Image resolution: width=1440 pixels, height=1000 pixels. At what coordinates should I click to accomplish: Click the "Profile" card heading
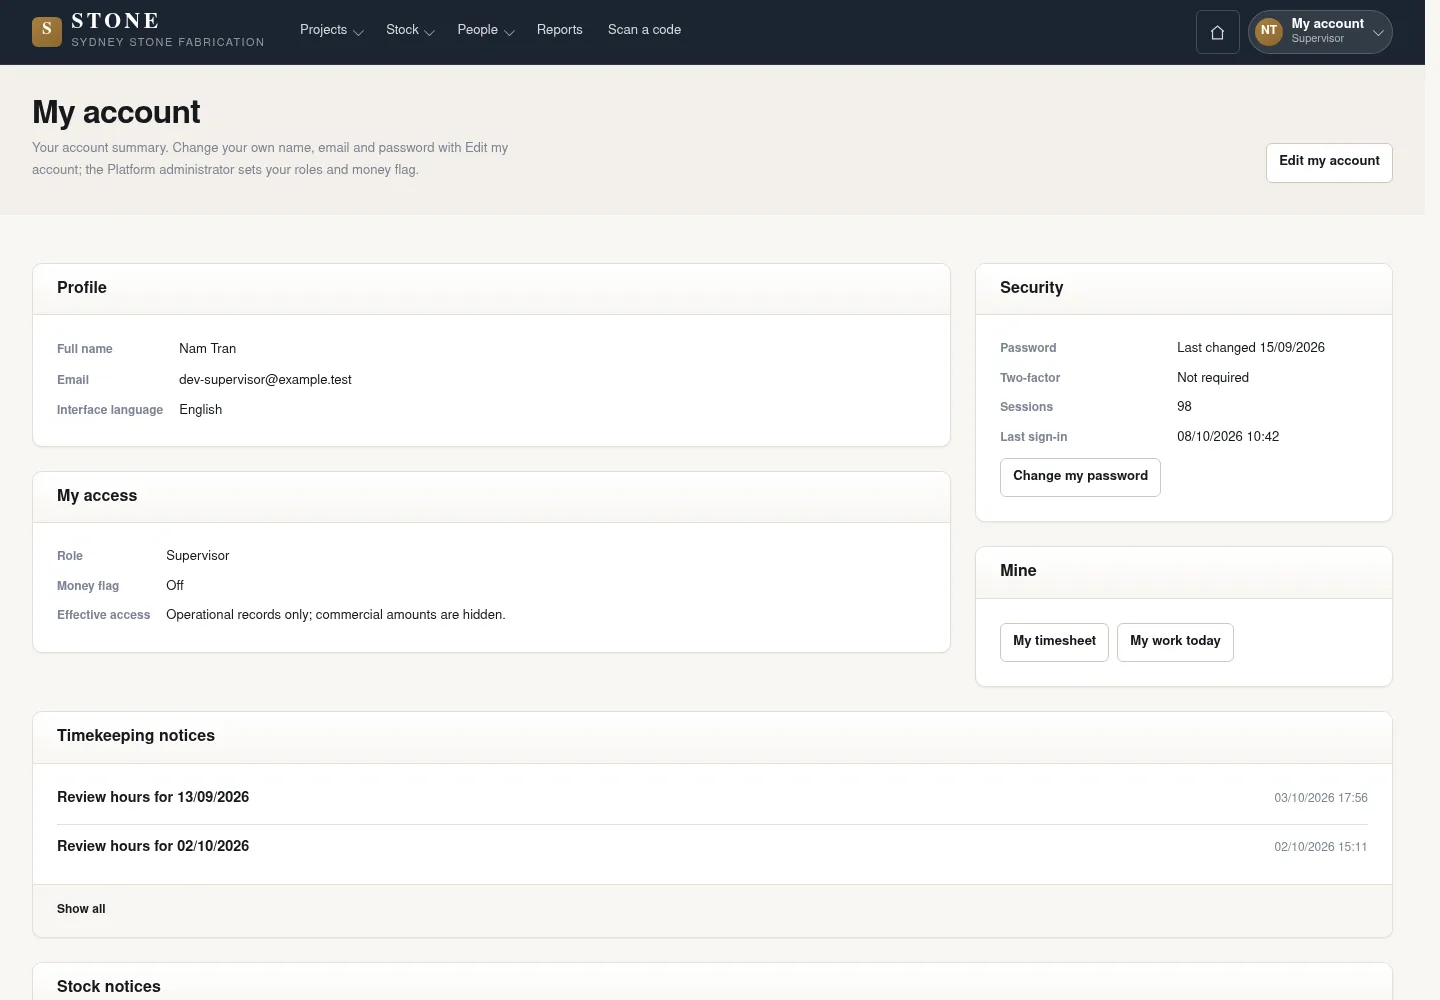point(82,288)
